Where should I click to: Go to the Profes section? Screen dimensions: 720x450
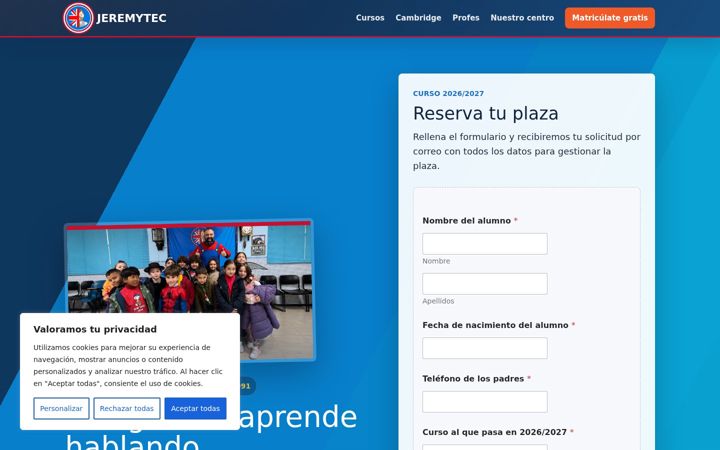click(x=466, y=18)
